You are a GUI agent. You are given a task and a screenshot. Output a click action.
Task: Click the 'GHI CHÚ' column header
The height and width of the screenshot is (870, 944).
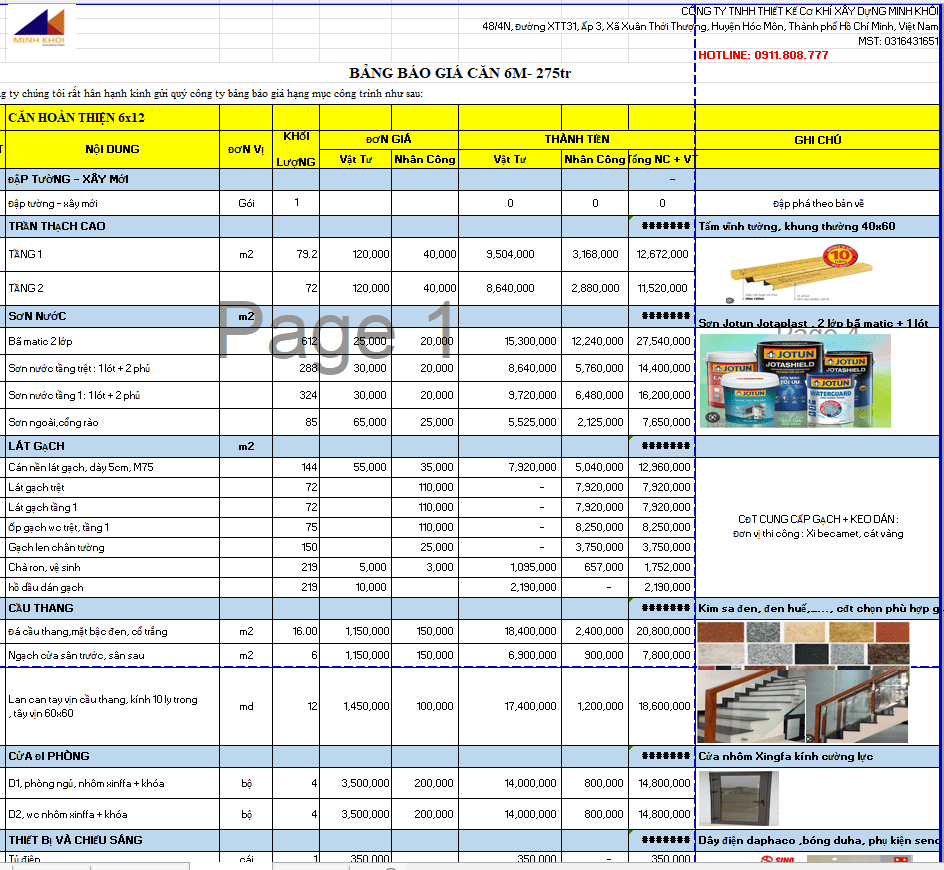tap(817, 140)
